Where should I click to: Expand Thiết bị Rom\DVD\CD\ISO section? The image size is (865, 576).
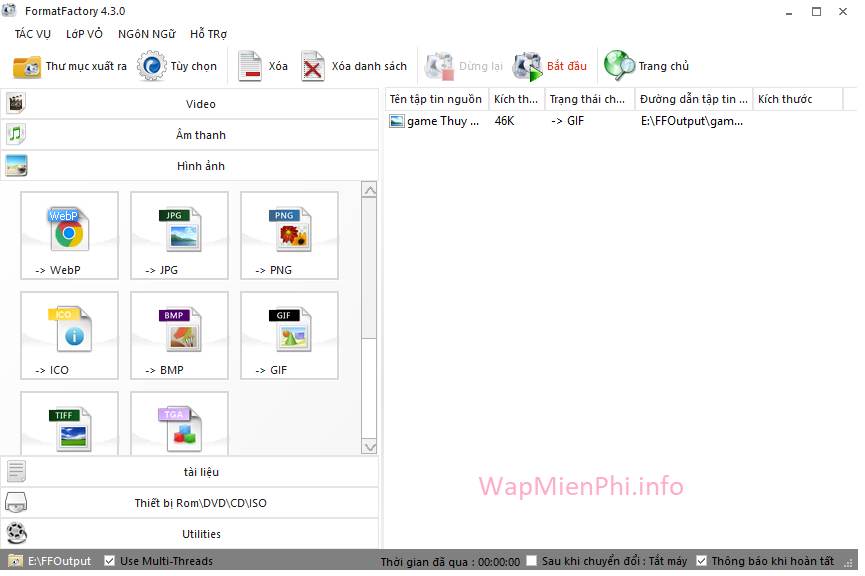(190, 503)
